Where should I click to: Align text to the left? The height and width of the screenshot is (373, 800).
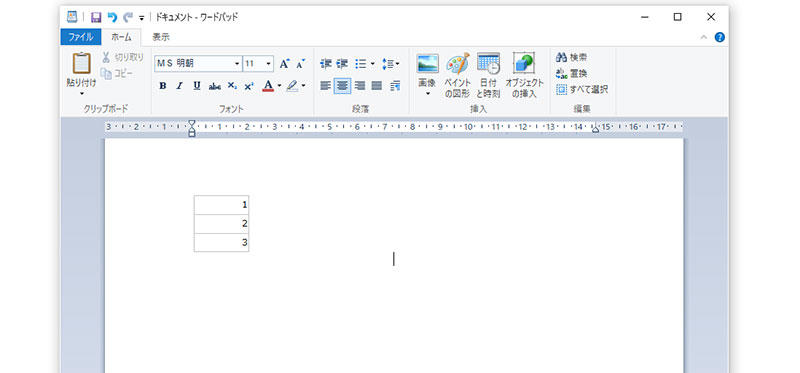[x=326, y=86]
